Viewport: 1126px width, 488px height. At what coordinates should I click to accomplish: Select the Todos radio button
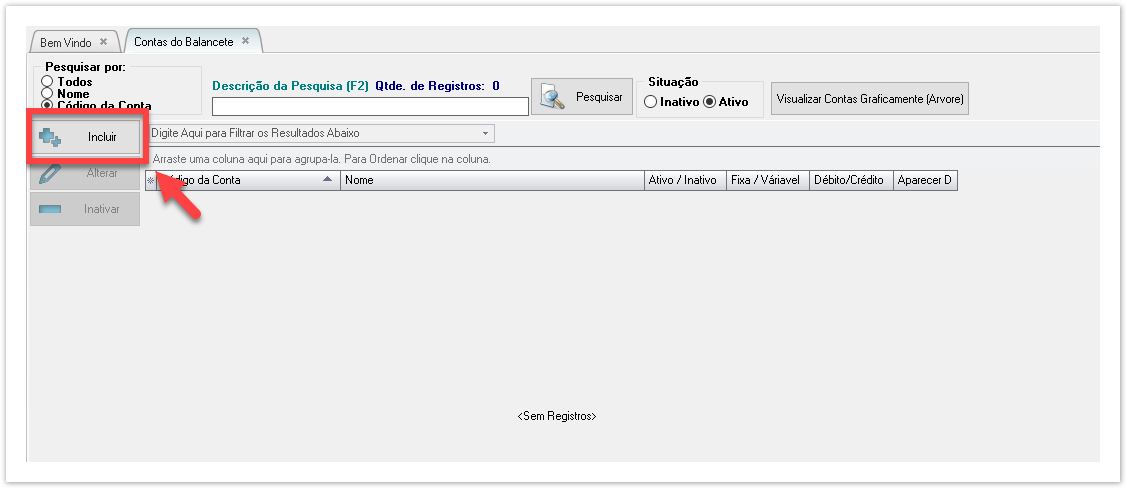pyautogui.click(x=47, y=82)
